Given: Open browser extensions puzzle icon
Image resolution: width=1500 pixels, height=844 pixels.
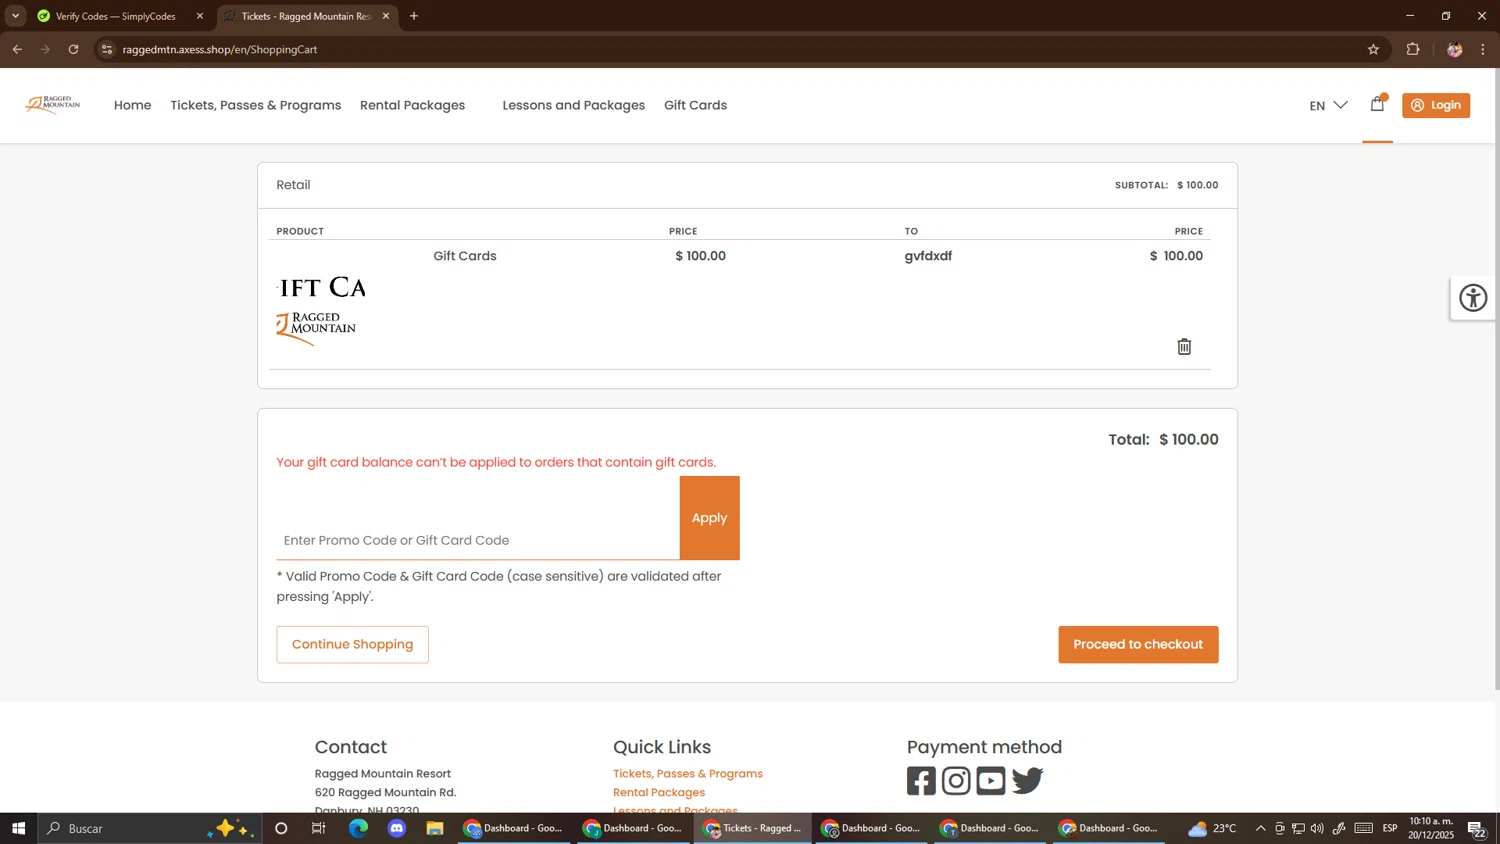Looking at the screenshot, I should 1413,49.
